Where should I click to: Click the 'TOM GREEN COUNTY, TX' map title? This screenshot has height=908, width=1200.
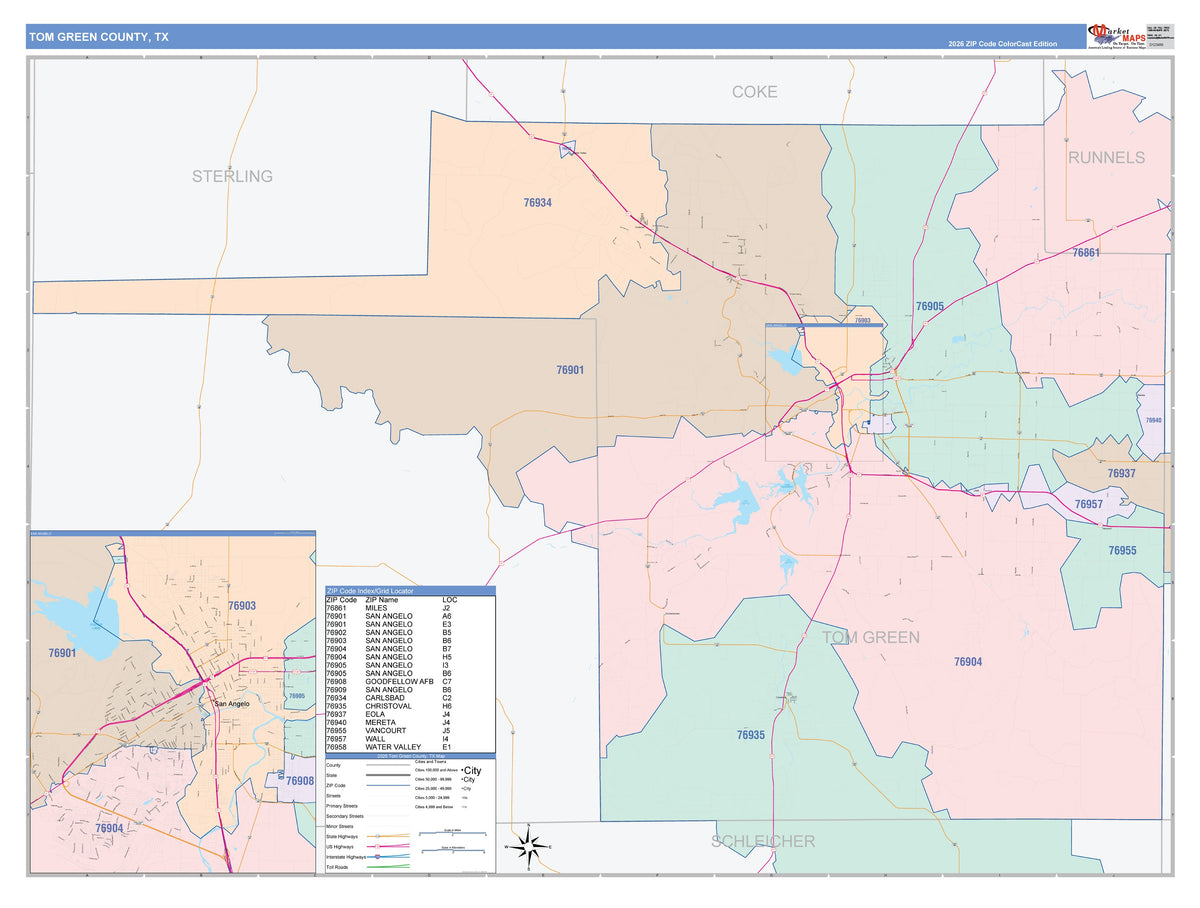click(x=99, y=37)
